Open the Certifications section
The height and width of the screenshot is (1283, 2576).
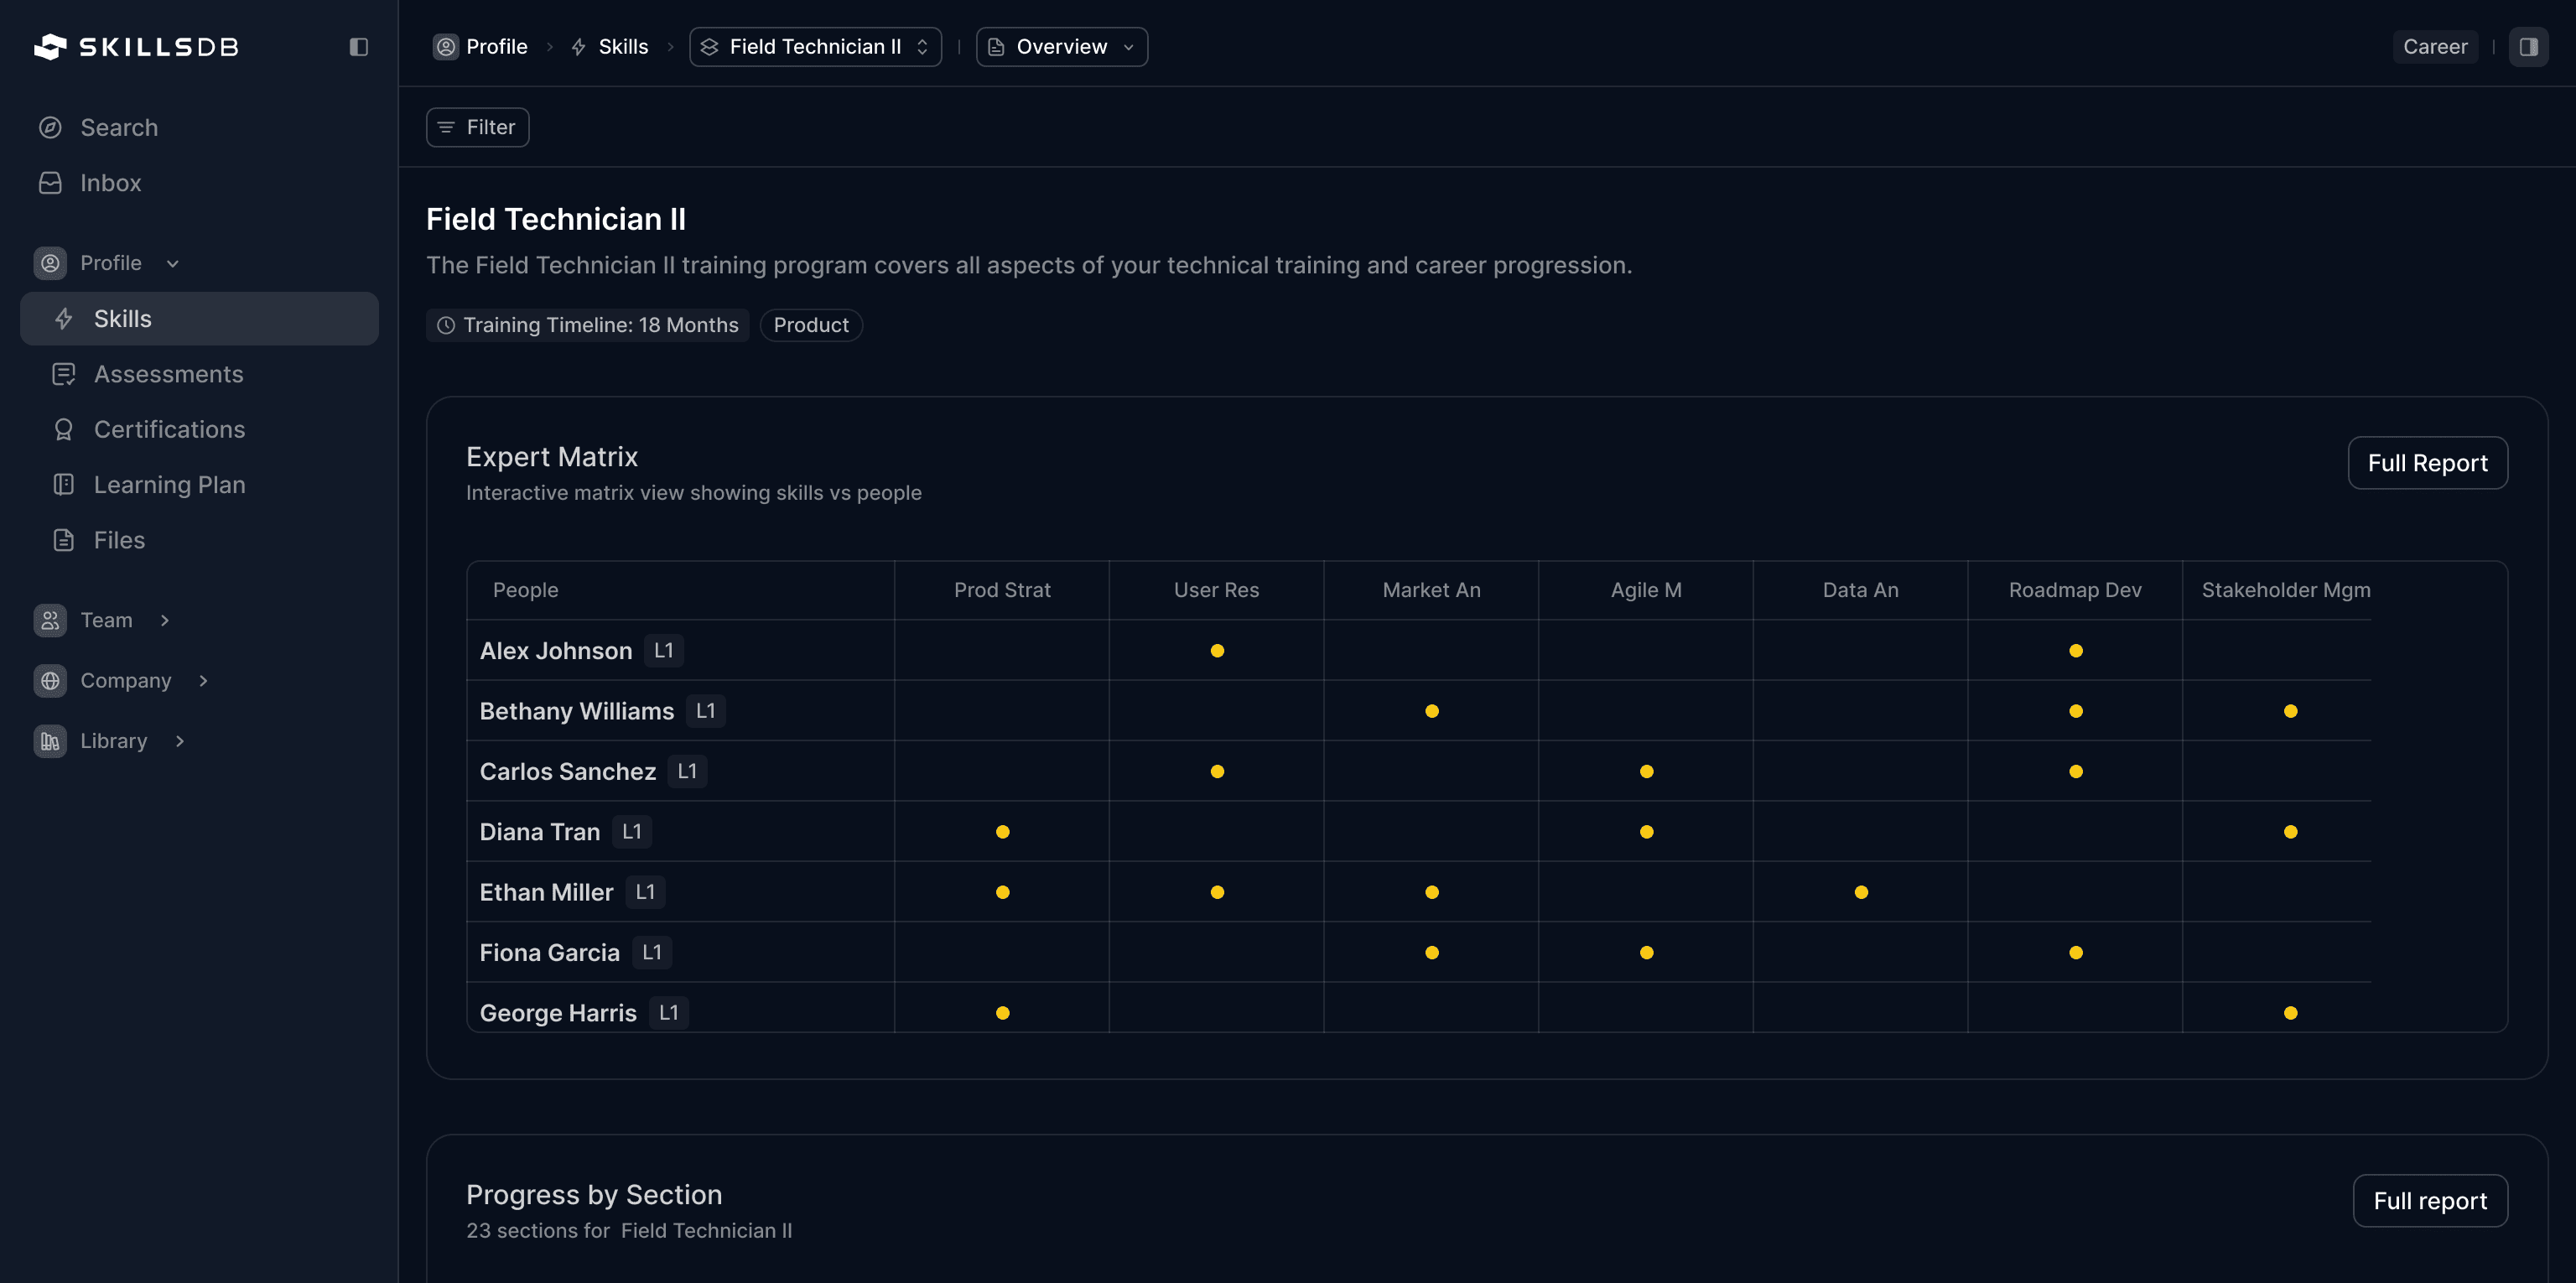click(169, 429)
